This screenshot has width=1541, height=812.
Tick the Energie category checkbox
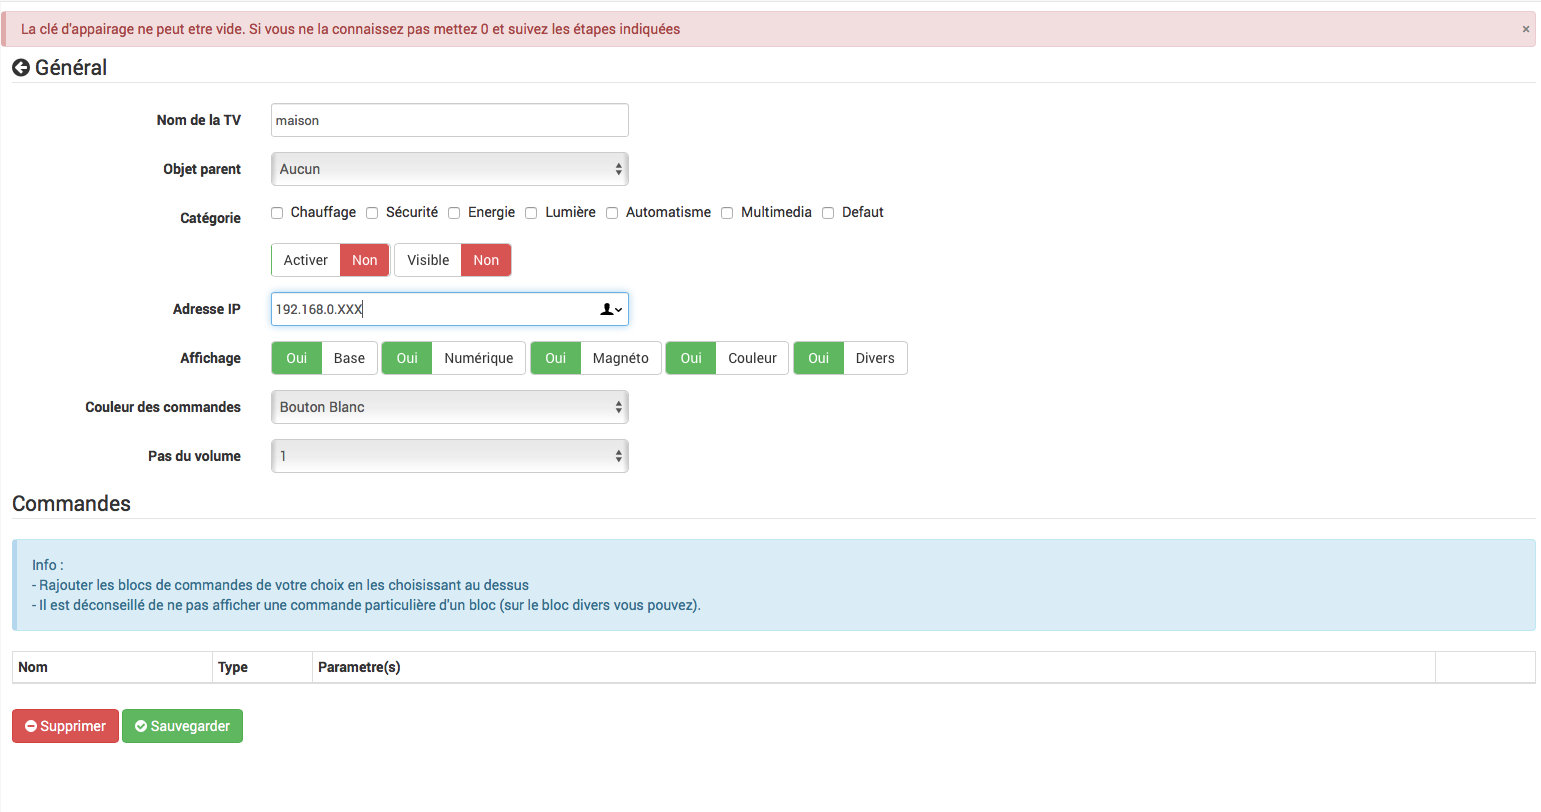454,213
